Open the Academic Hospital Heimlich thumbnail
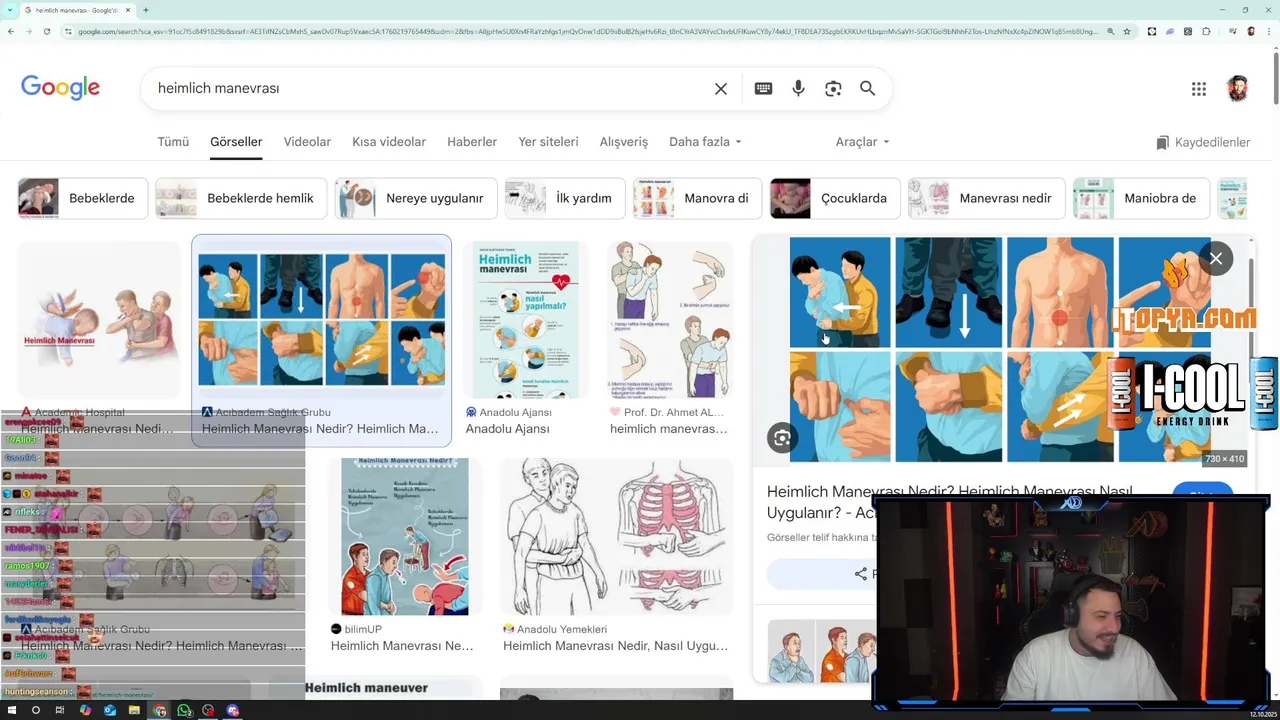This screenshot has width=1280, height=720. pos(99,320)
